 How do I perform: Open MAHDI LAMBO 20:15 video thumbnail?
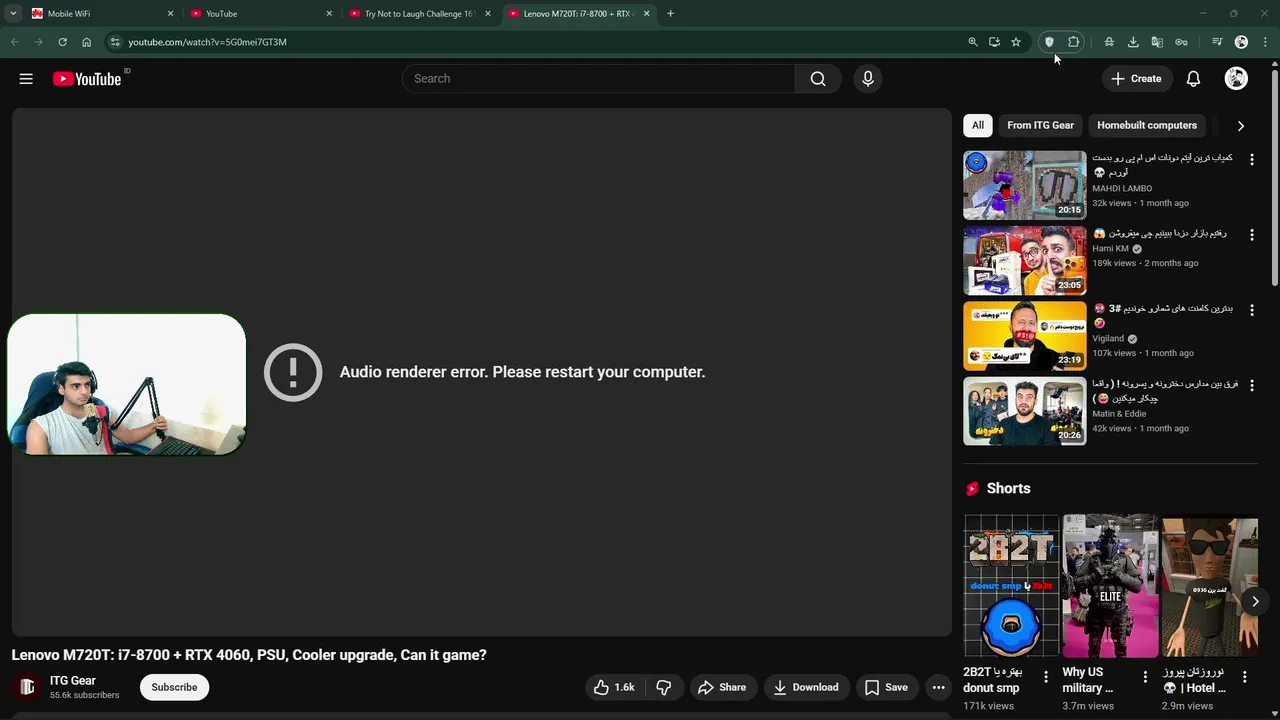click(1024, 185)
